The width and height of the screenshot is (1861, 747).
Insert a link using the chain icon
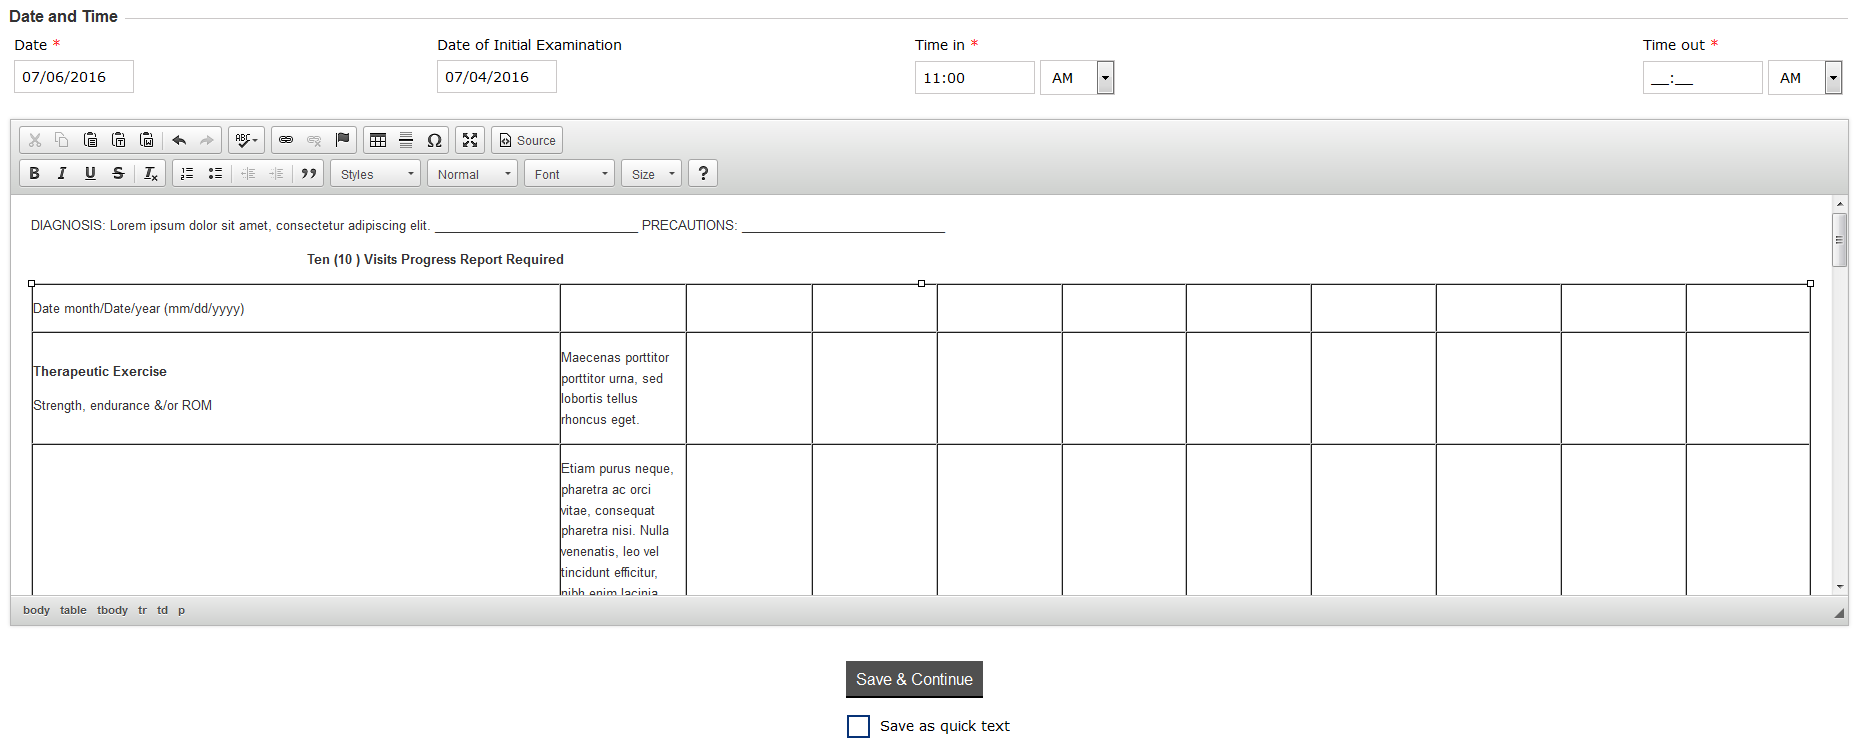click(286, 140)
